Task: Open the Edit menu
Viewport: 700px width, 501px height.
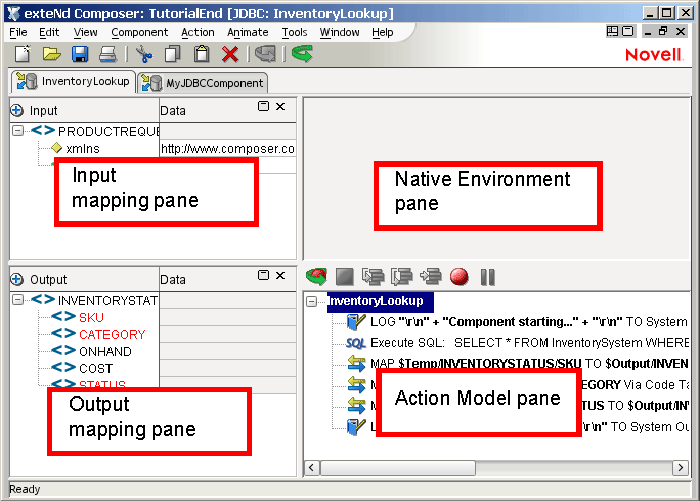Action: tap(49, 32)
